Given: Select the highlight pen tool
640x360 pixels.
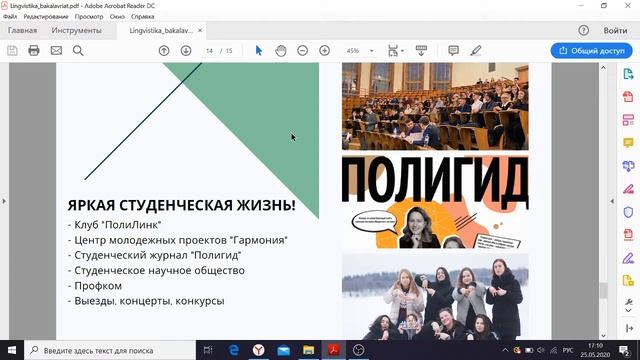Looking at the screenshot, I should 476,51.
